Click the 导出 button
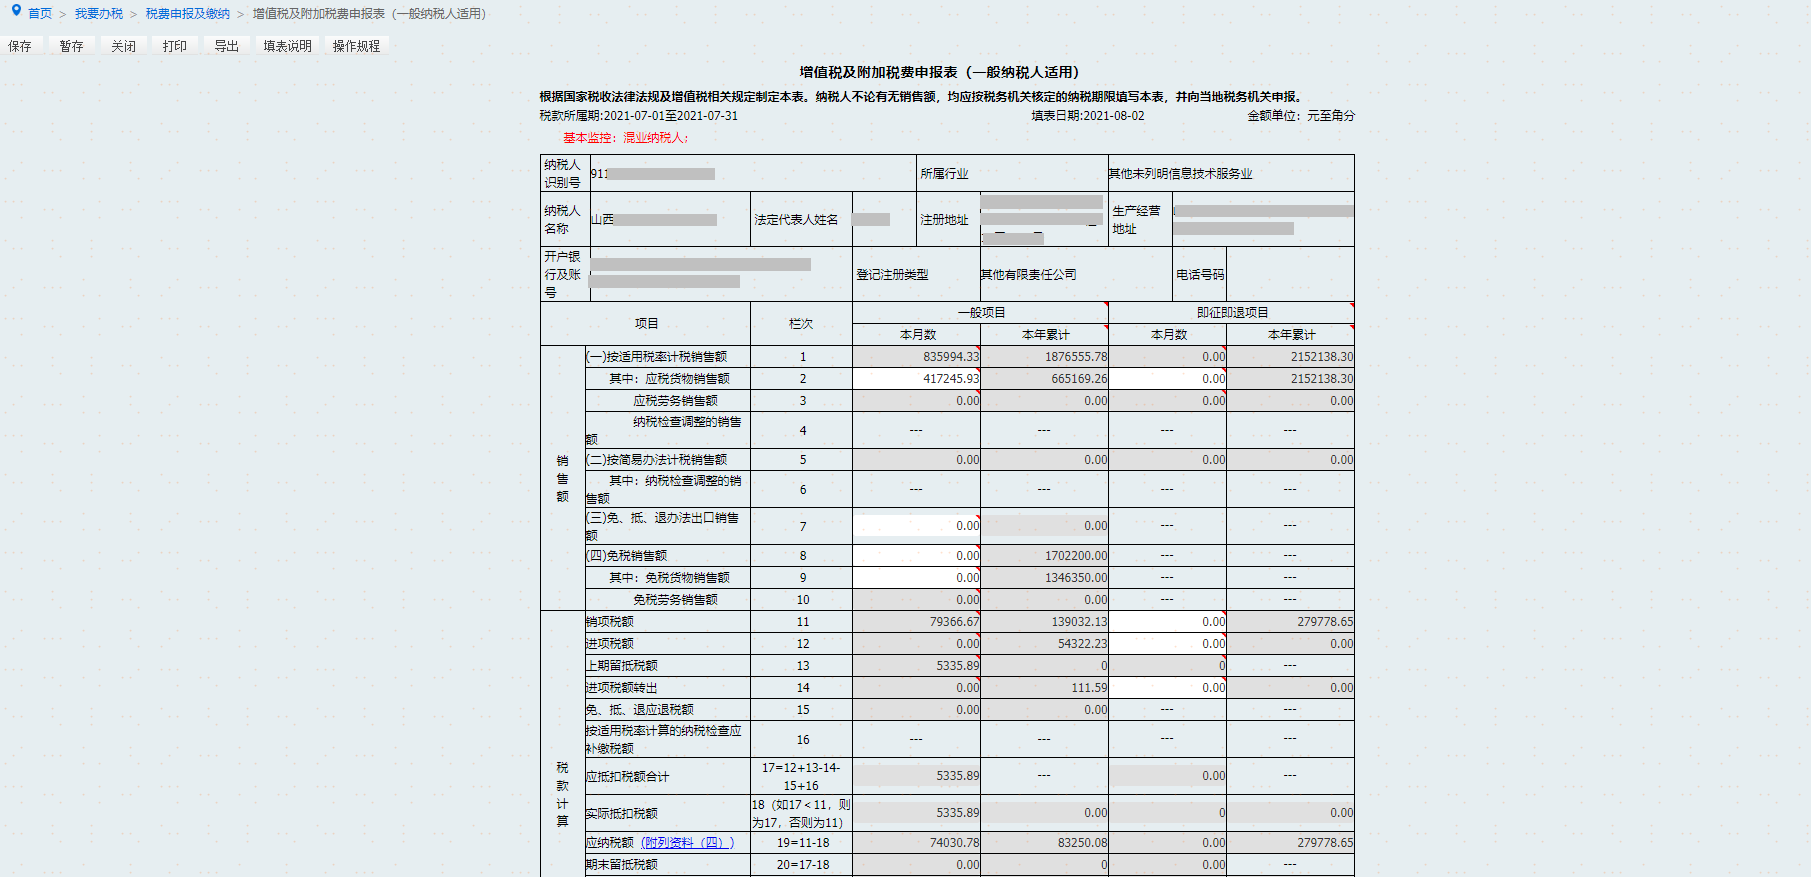 click(x=227, y=46)
